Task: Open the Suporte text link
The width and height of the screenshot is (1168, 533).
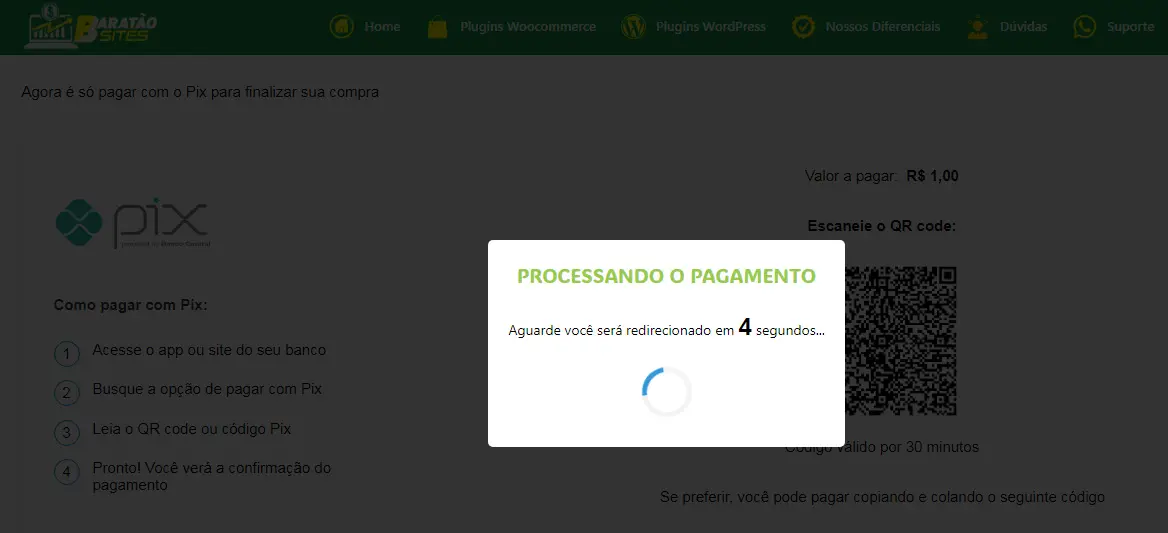Action: [1130, 27]
